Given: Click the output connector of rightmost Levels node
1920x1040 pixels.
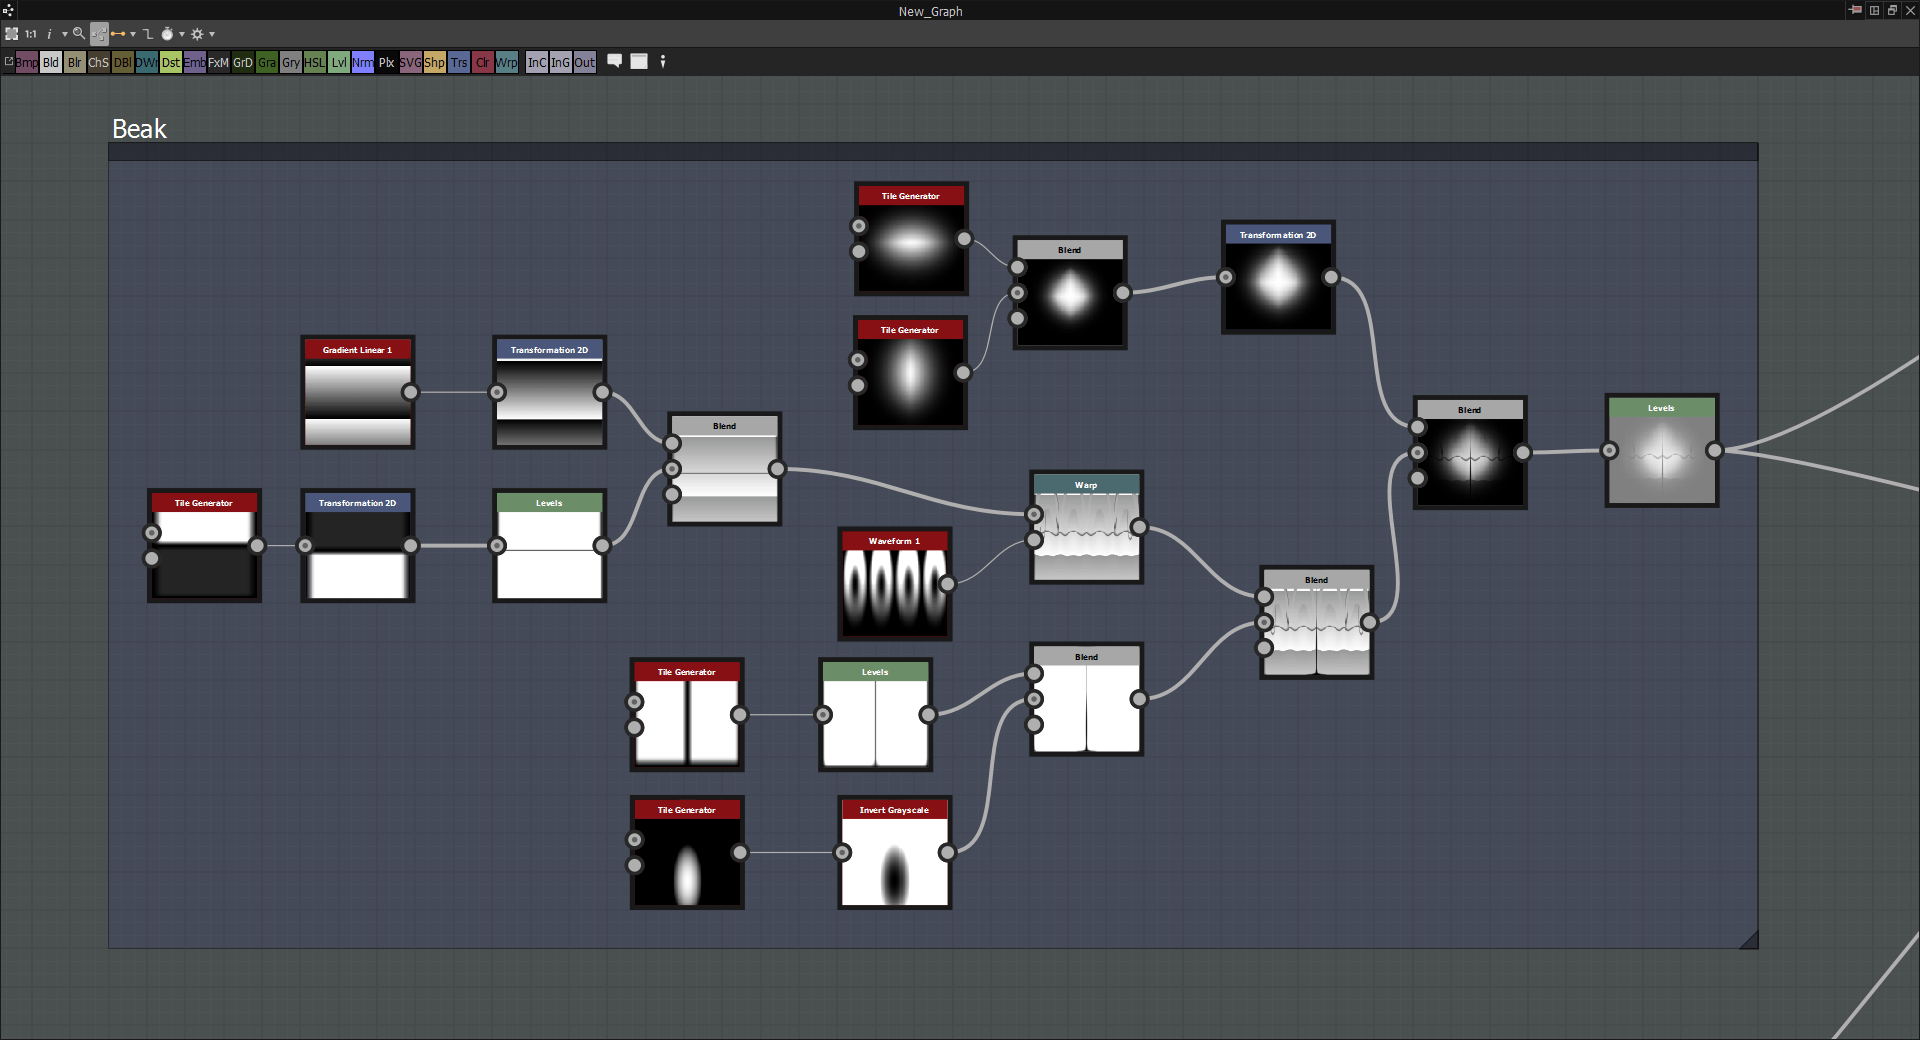Looking at the screenshot, I should point(1714,451).
